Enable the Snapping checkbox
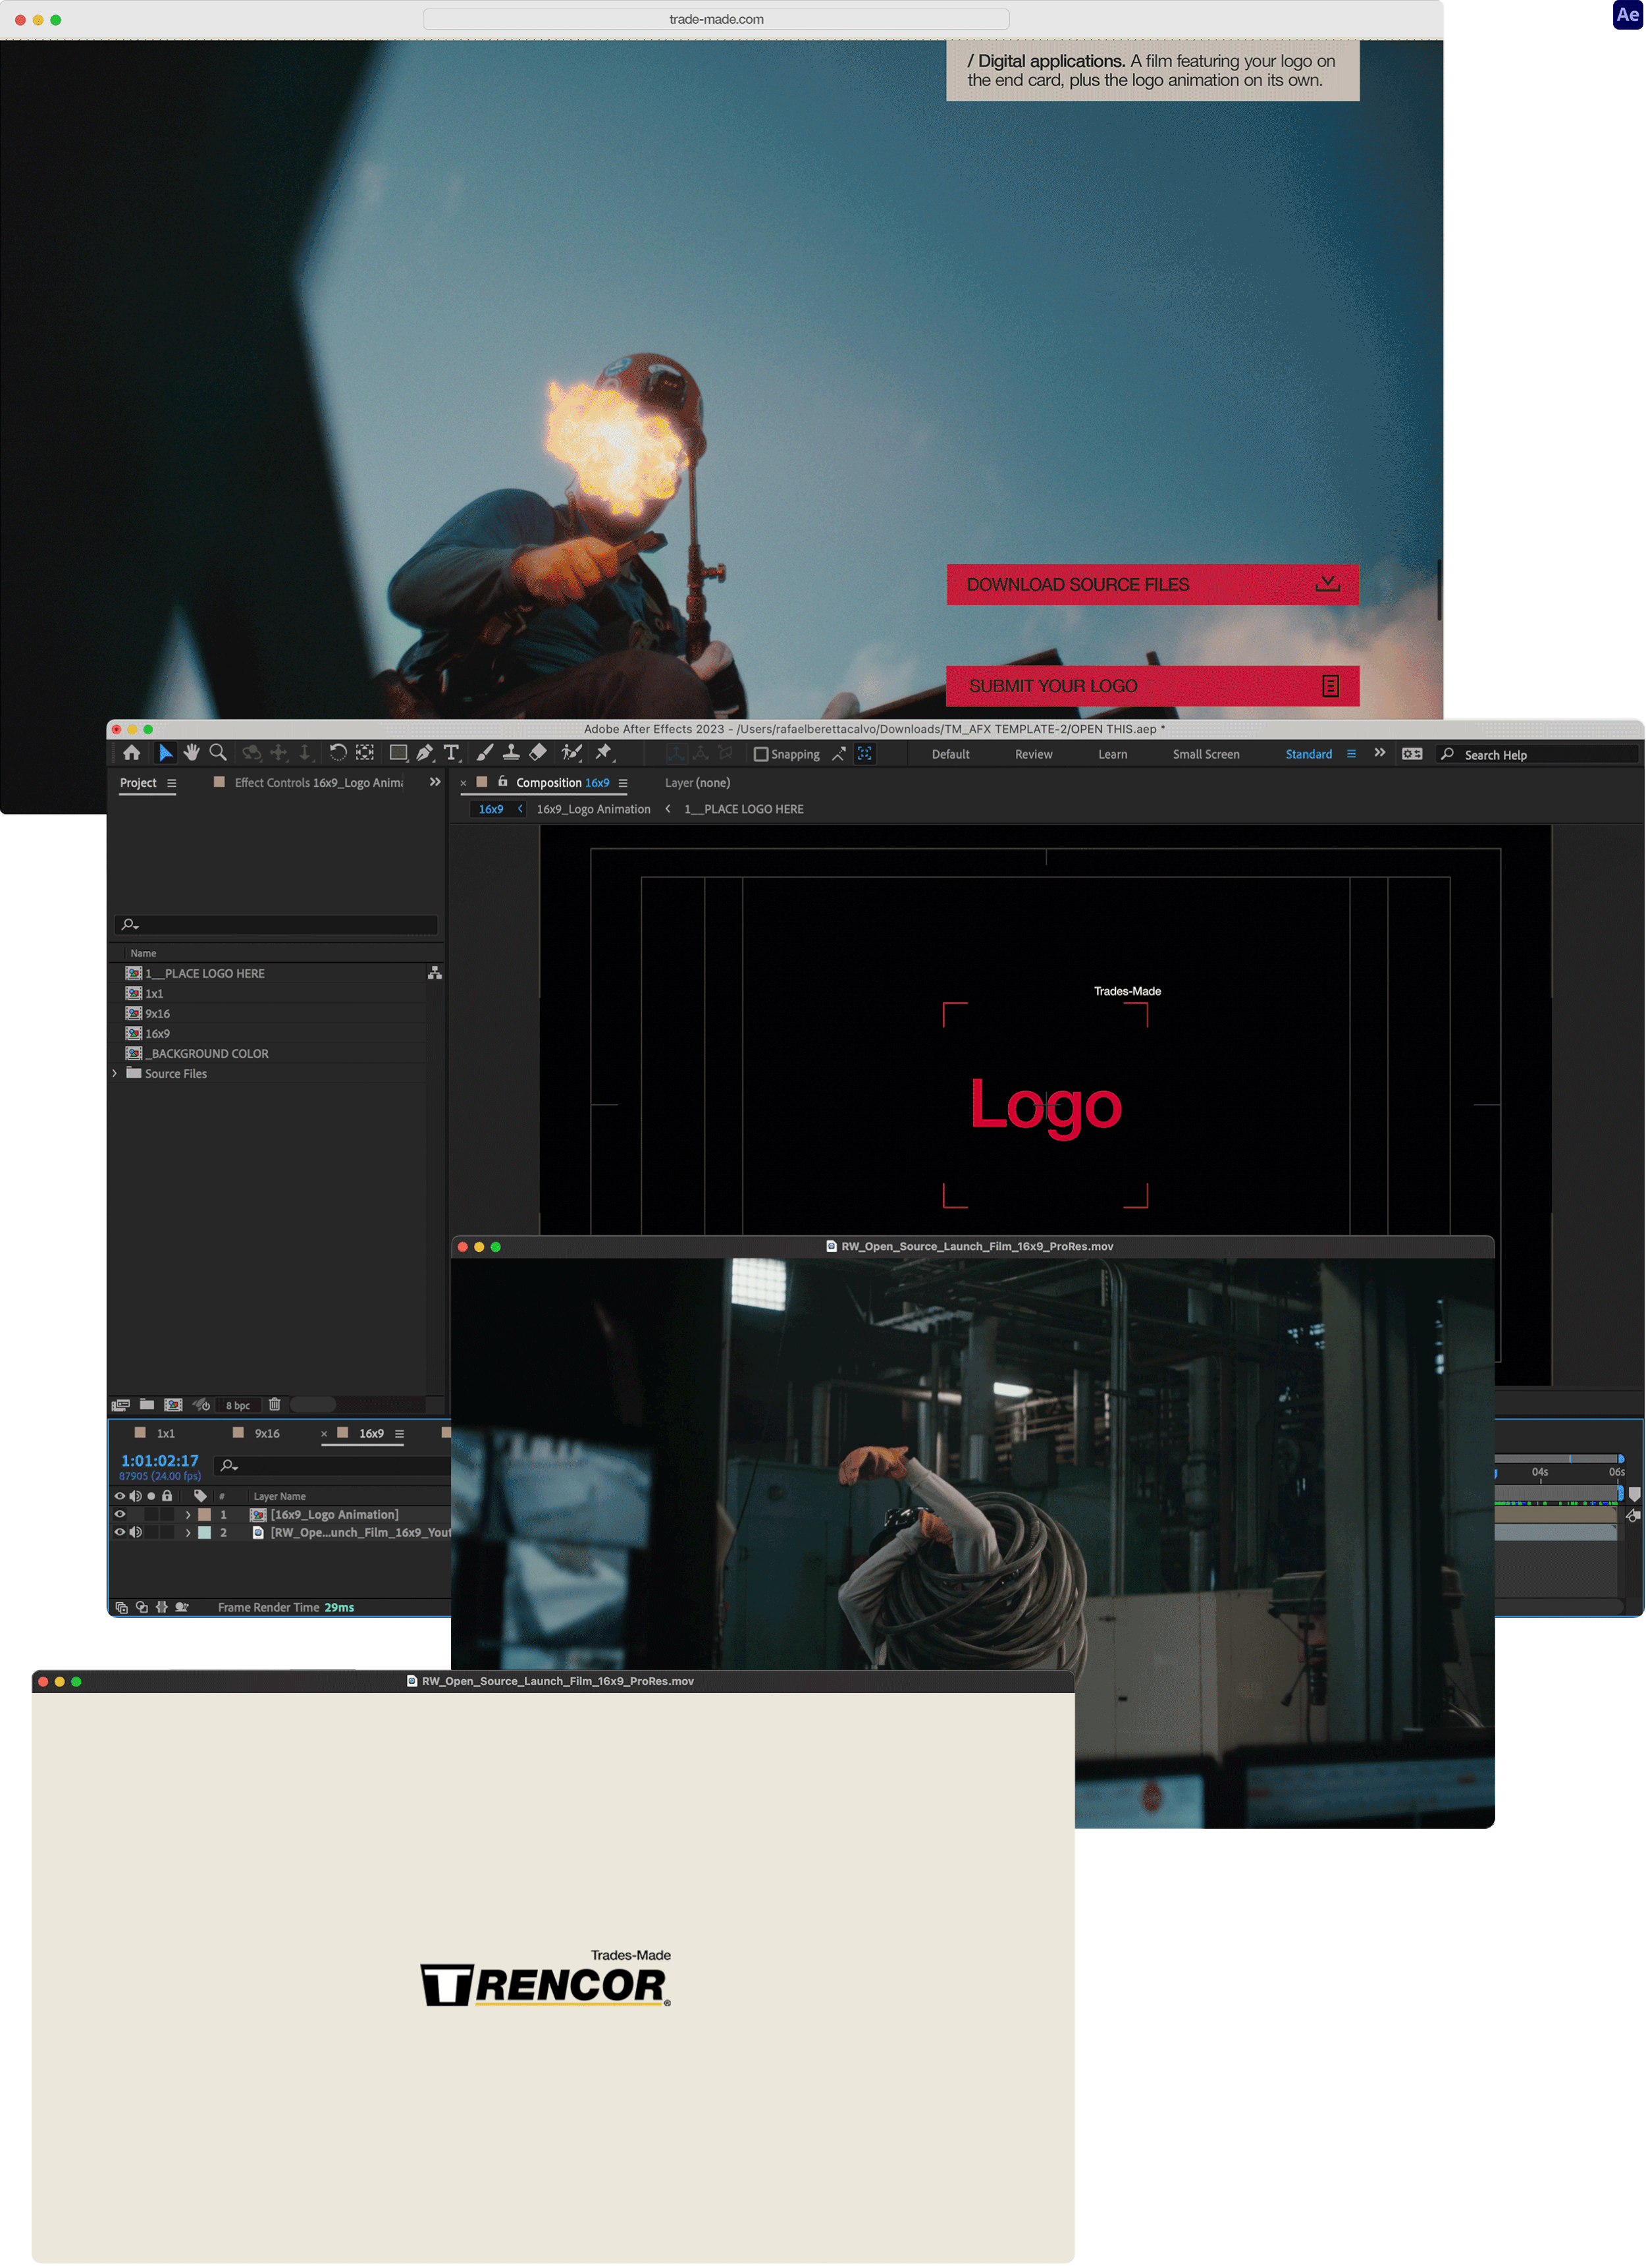This screenshot has height=2268, width=1646. pos(761,754)
